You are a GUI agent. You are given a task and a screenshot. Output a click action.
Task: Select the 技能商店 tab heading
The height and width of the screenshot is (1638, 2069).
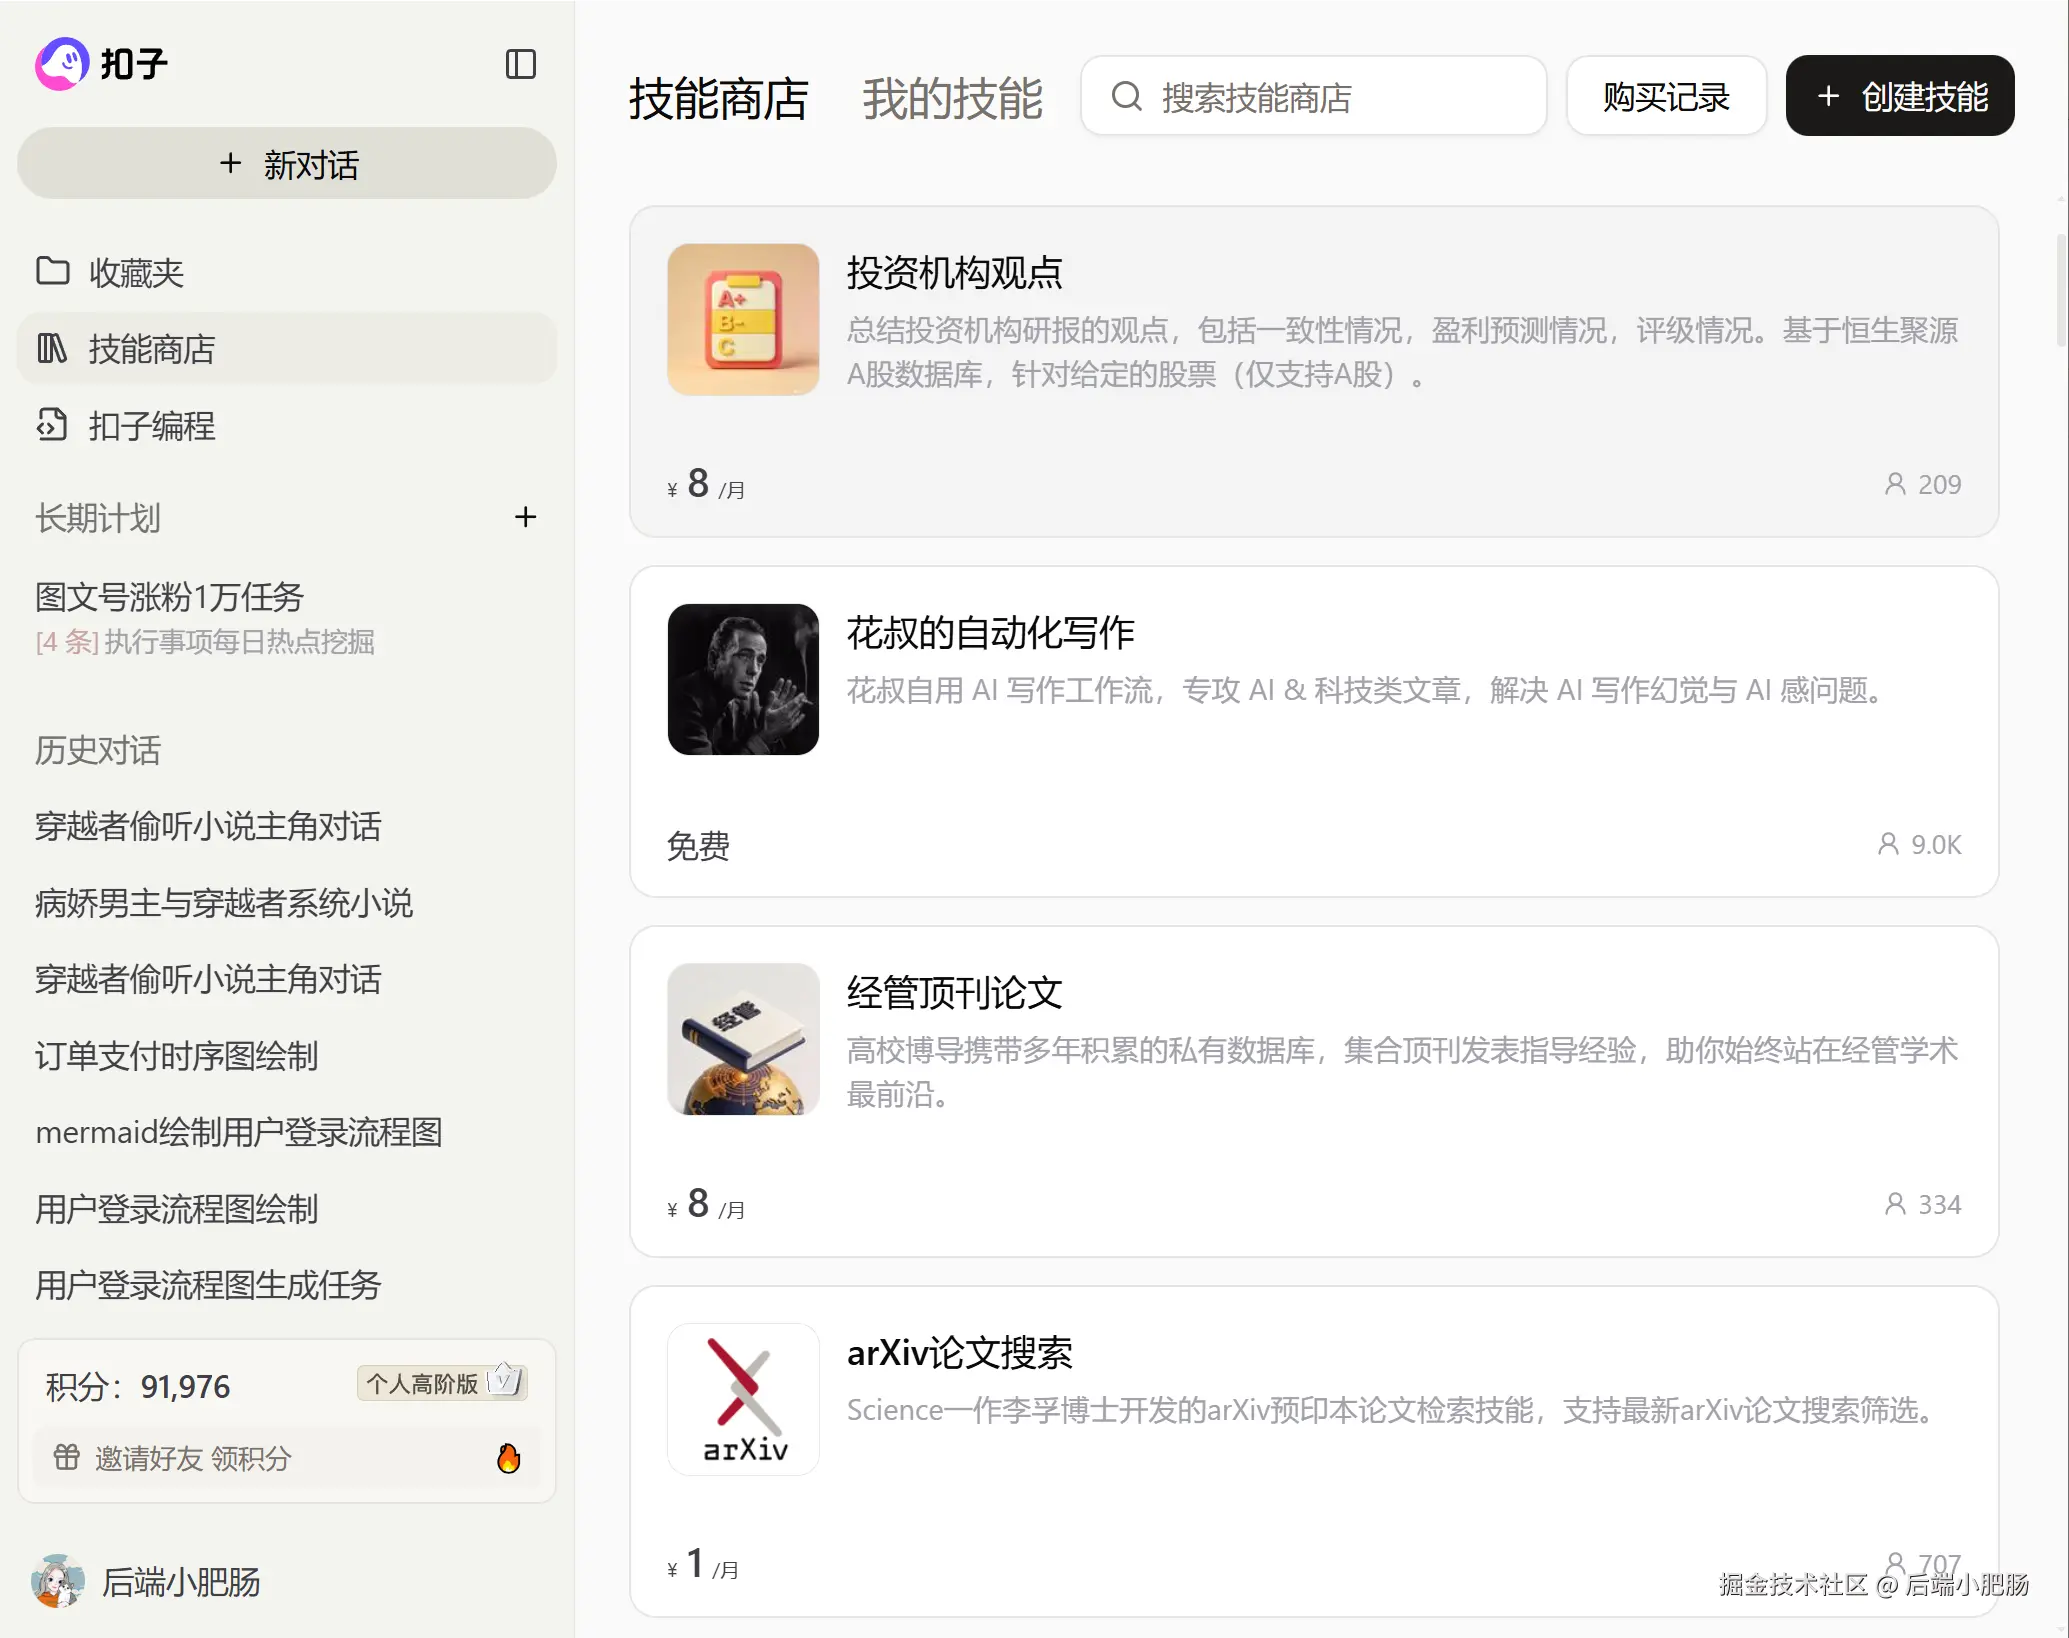point(717,98)
